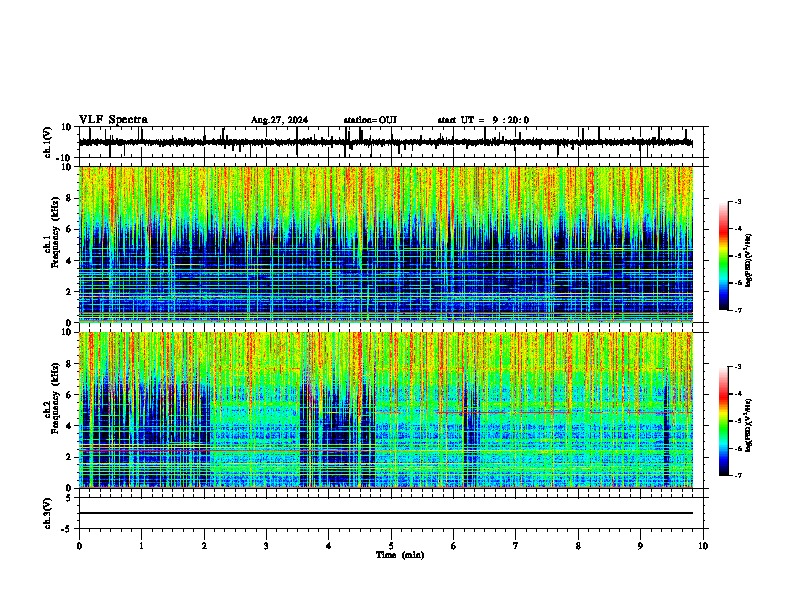Click the "6" kHz tick of ch.2 spectrogram

click(x=70, y=395)
